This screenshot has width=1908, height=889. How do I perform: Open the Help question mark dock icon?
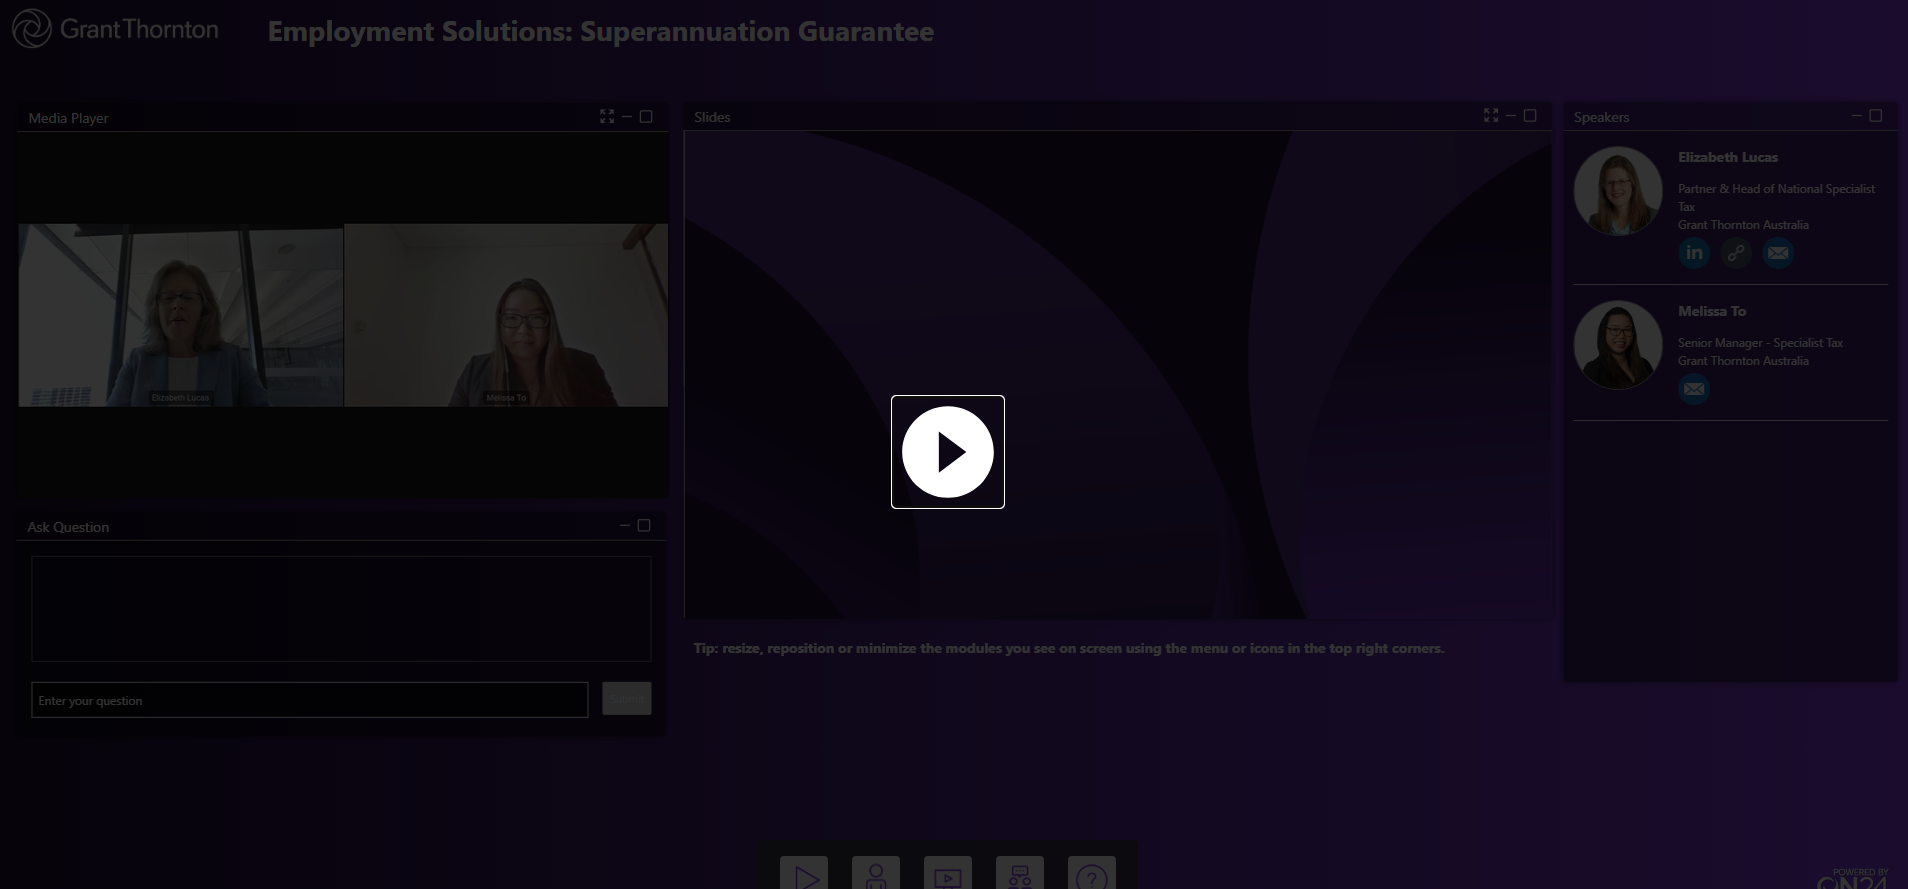point(1092,875)
